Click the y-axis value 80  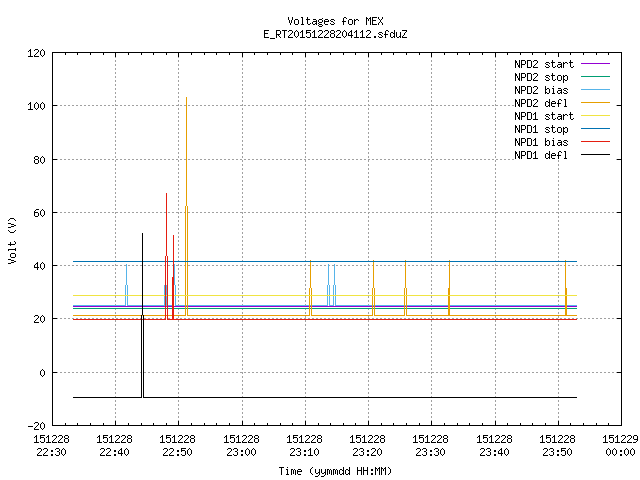pyautogui.click(x=40, y=160)
